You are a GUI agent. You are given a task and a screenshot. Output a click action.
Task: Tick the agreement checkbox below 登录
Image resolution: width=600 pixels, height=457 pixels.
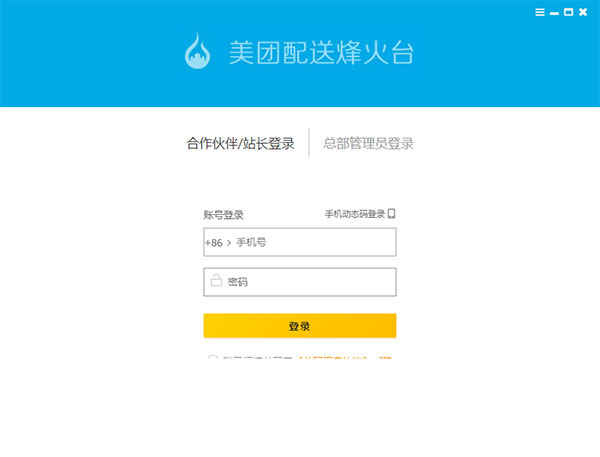[212, 358]
